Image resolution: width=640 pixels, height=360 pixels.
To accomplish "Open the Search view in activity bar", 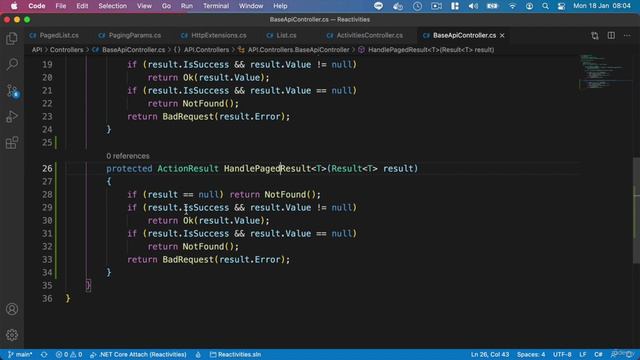I will click(x=12, y=64).
